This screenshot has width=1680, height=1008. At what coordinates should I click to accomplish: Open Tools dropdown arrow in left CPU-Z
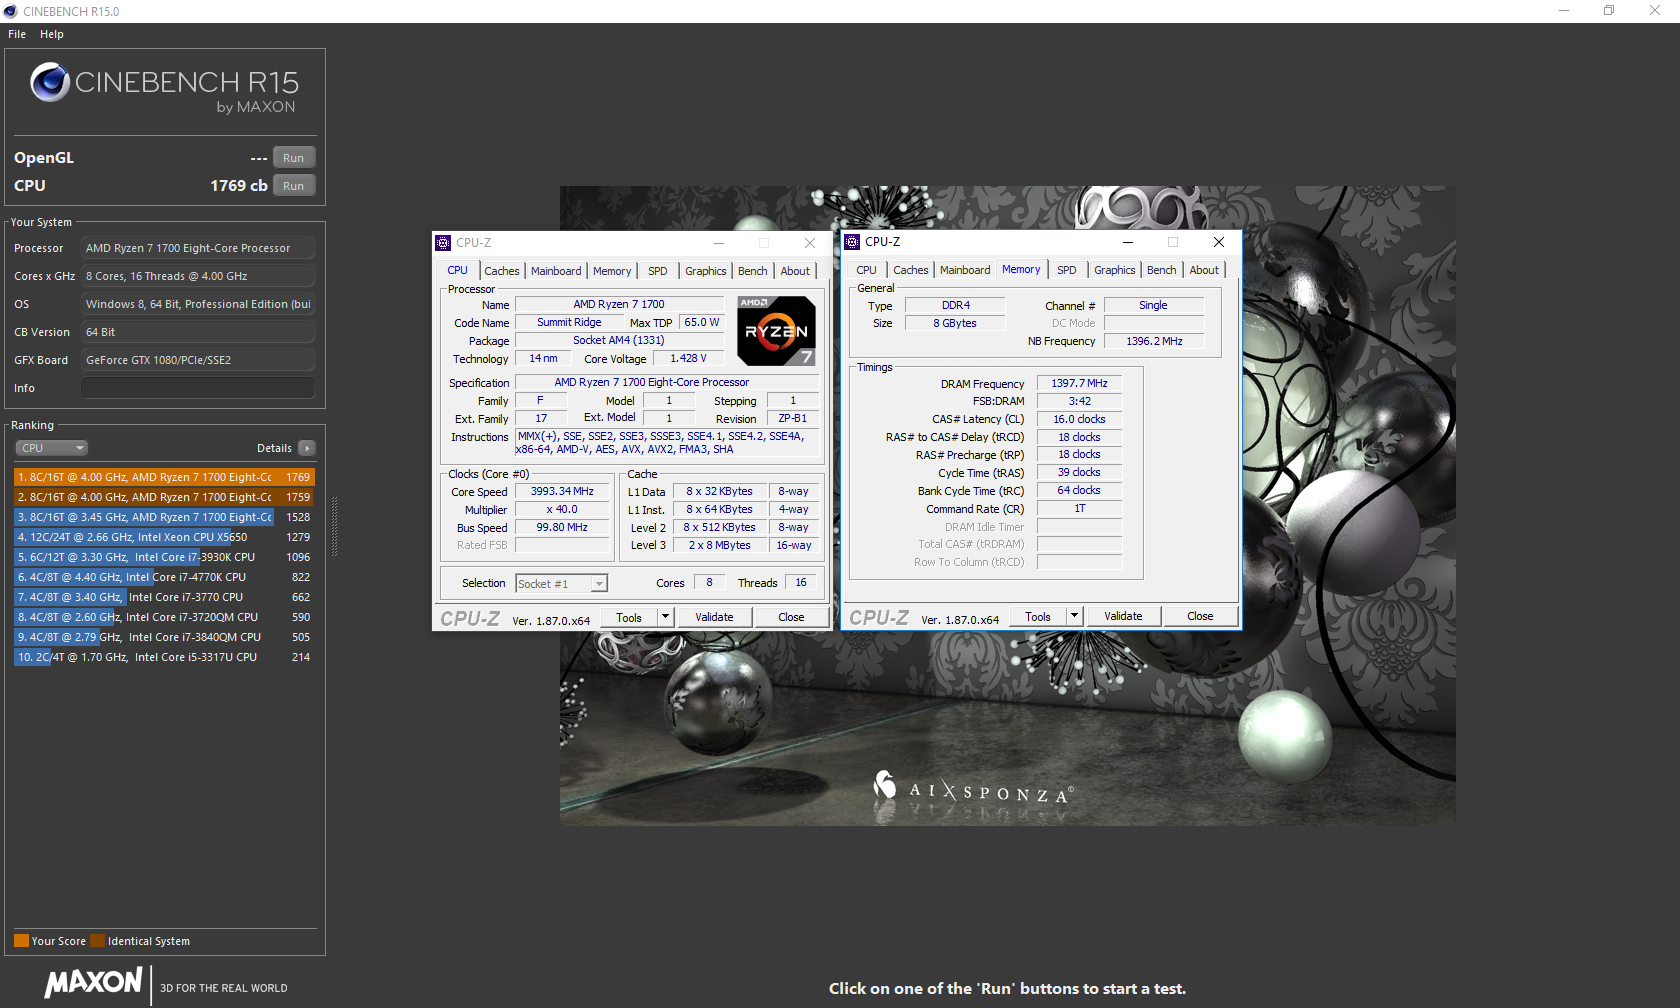click(x=665, y=617)
